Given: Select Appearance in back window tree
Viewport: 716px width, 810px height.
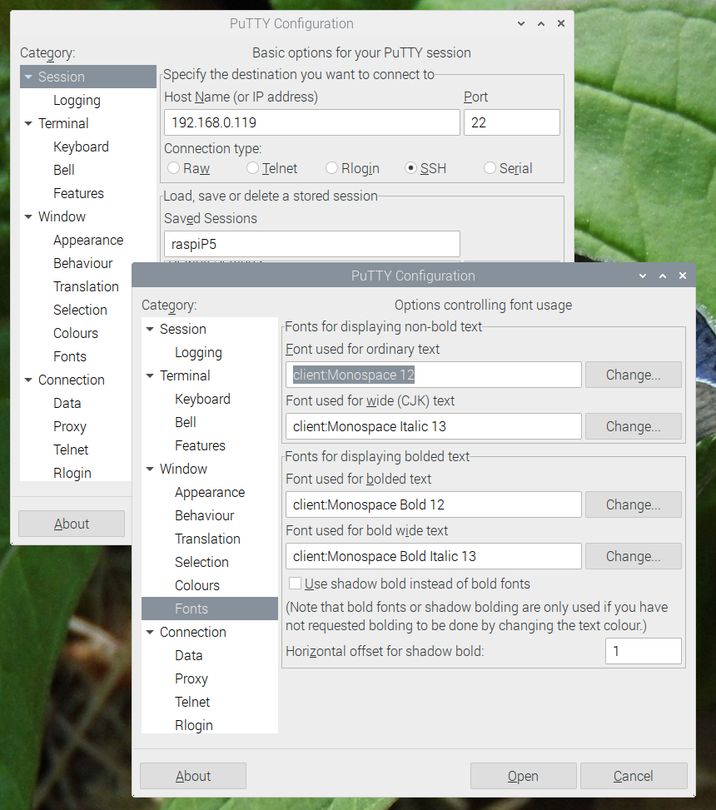Looking at the screenshot, I should (88, 240).
